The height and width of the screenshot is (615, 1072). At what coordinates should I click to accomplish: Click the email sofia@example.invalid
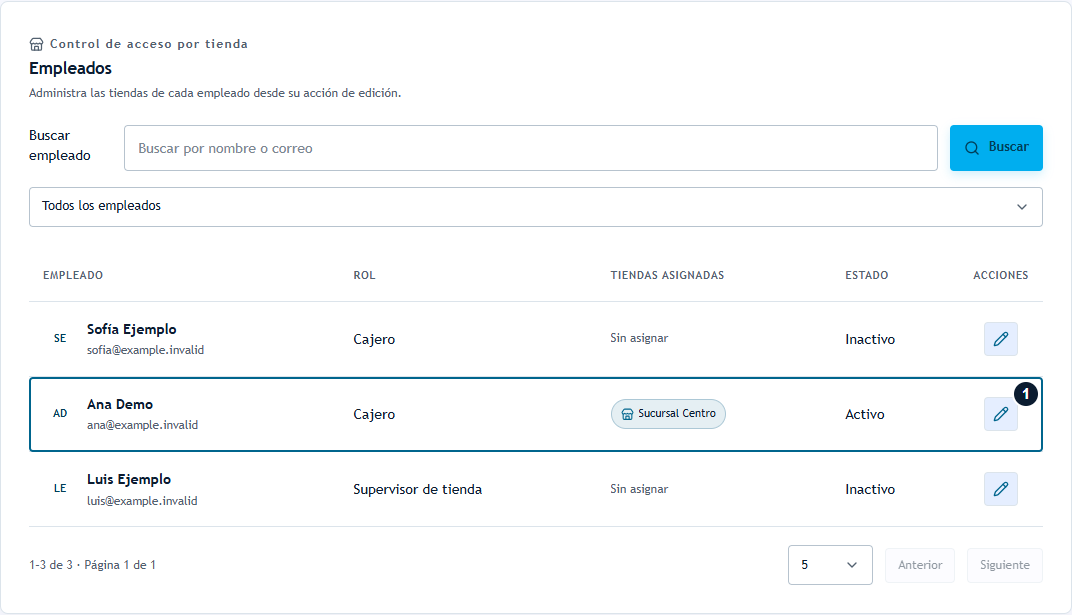(146, 350)
